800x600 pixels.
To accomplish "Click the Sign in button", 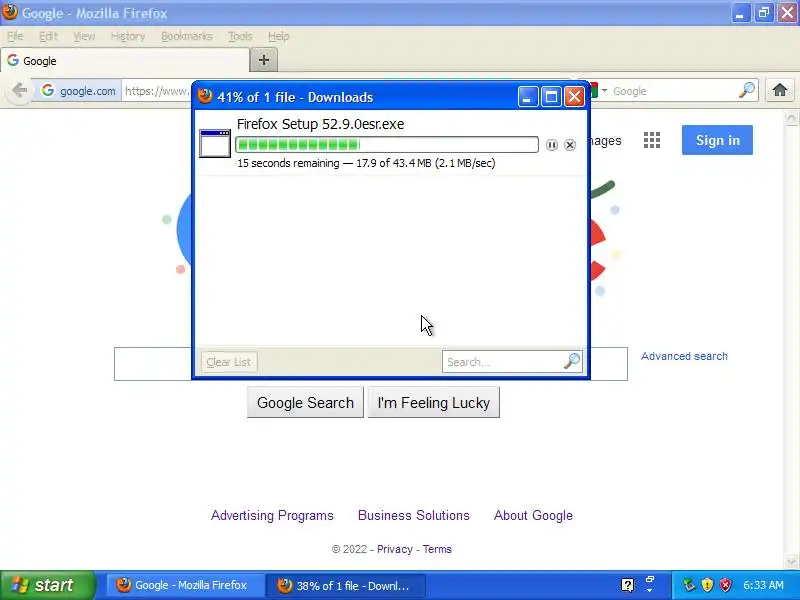I will 717,140.
